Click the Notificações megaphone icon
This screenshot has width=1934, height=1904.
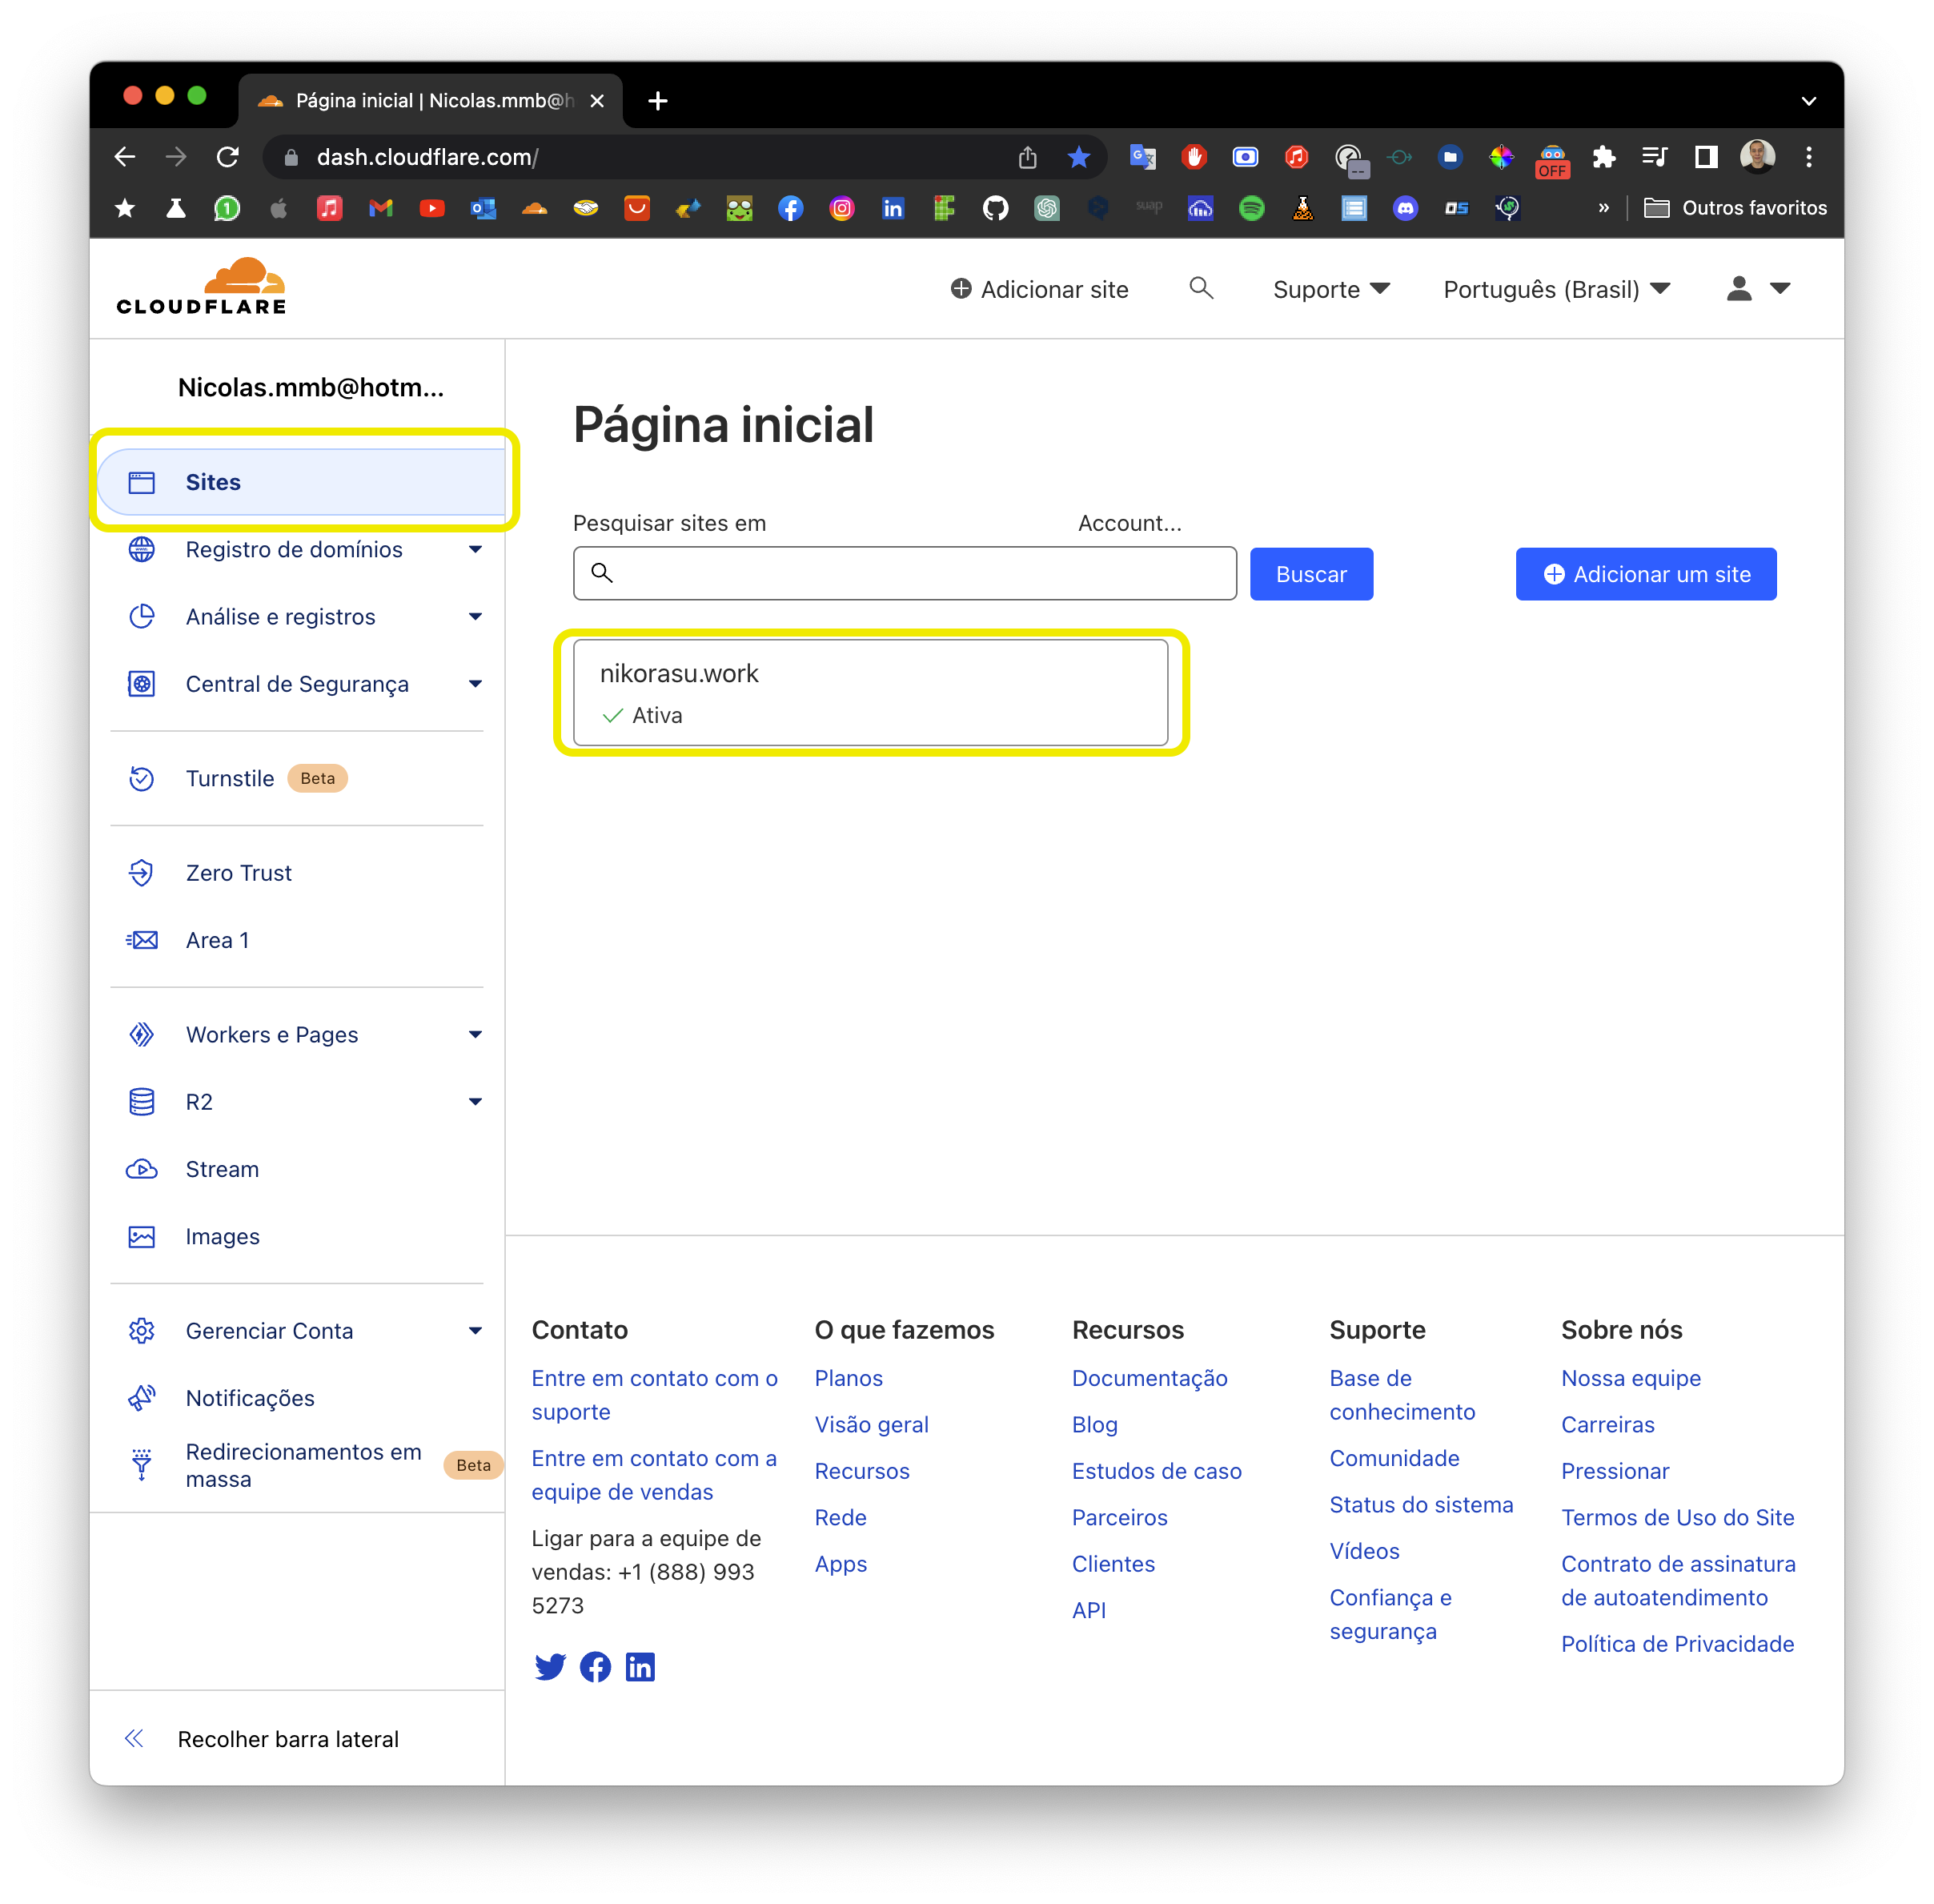[x=142, y=1398]
